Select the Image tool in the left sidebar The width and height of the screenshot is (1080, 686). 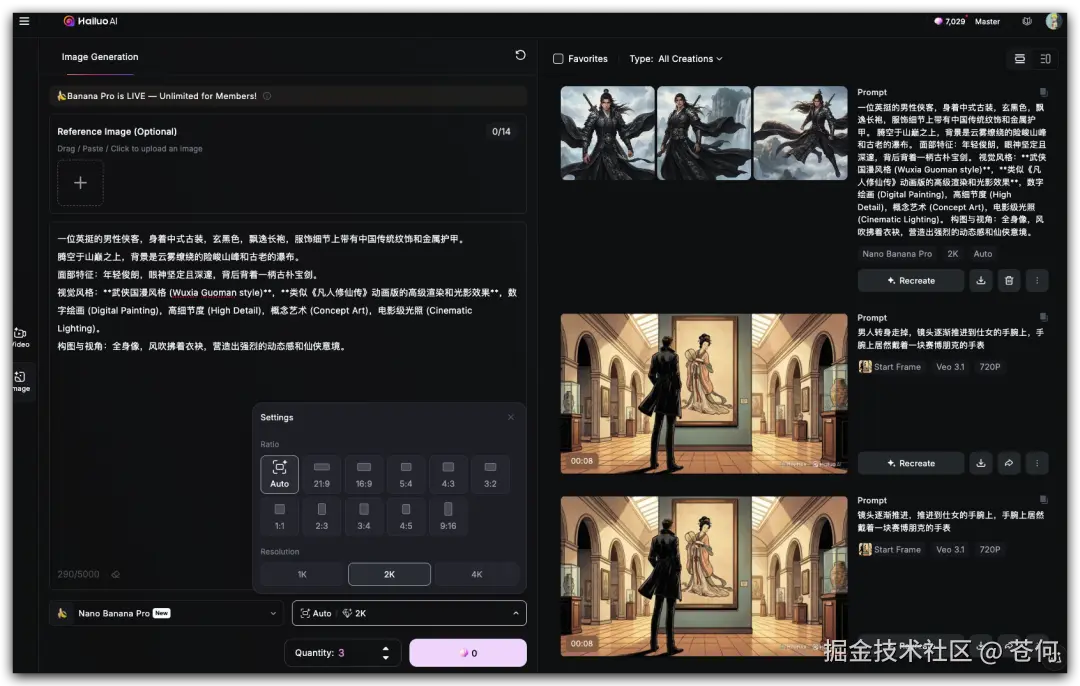tap(20, 382)
